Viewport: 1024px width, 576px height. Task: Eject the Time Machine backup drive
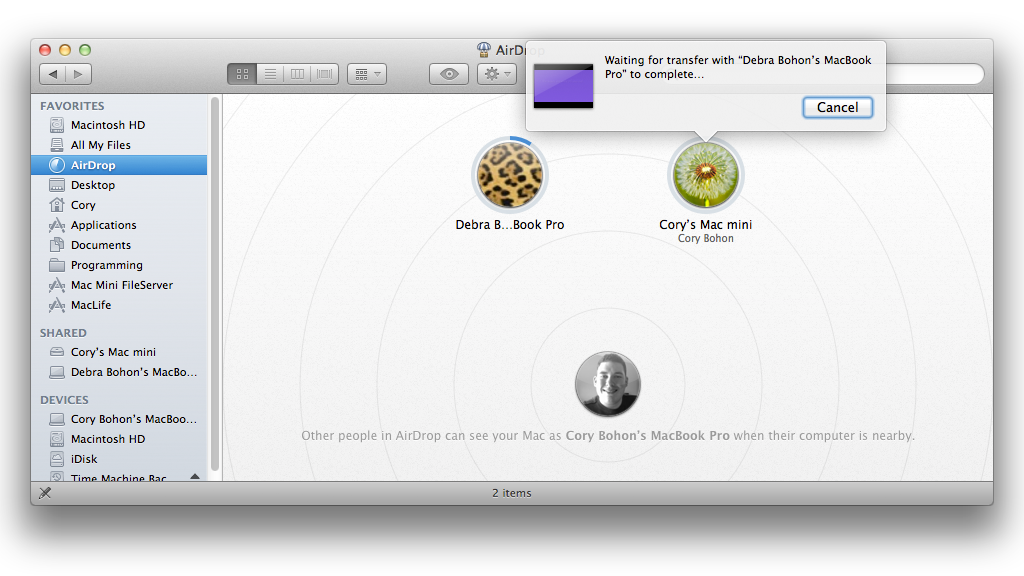(195, 477)
